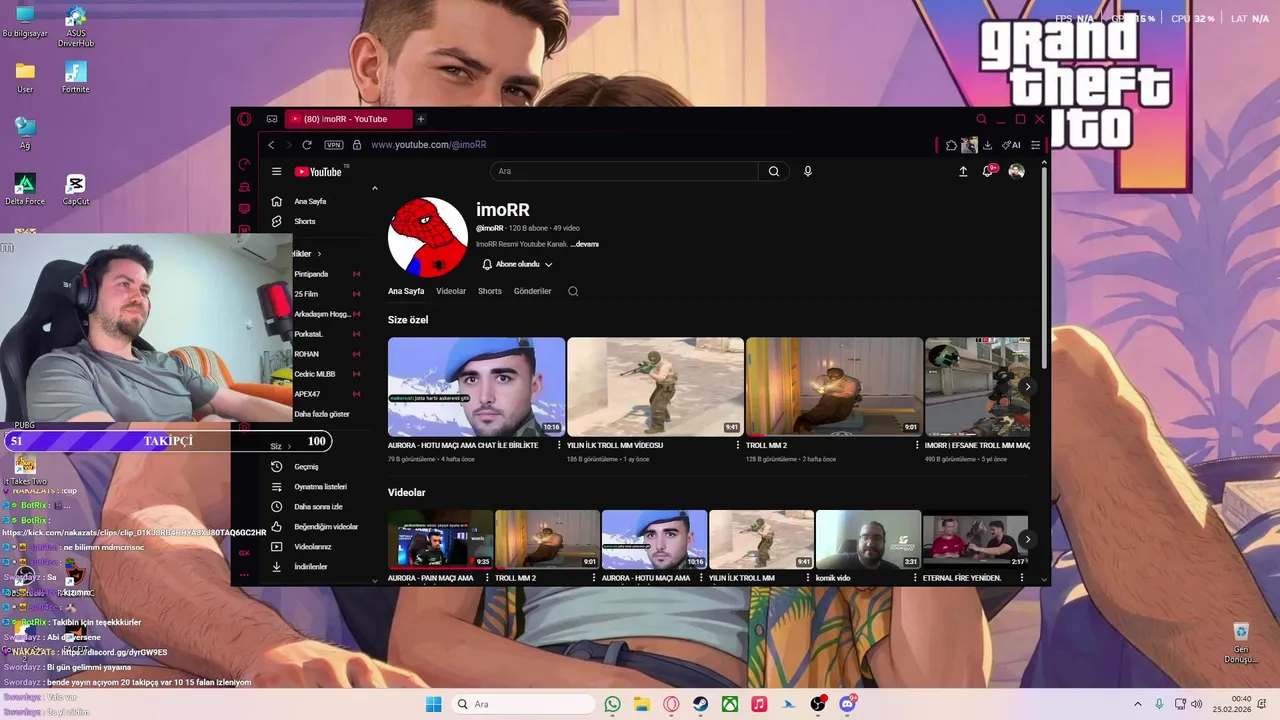
Task: Open the Windows Start button
Action: pos(433,704)
